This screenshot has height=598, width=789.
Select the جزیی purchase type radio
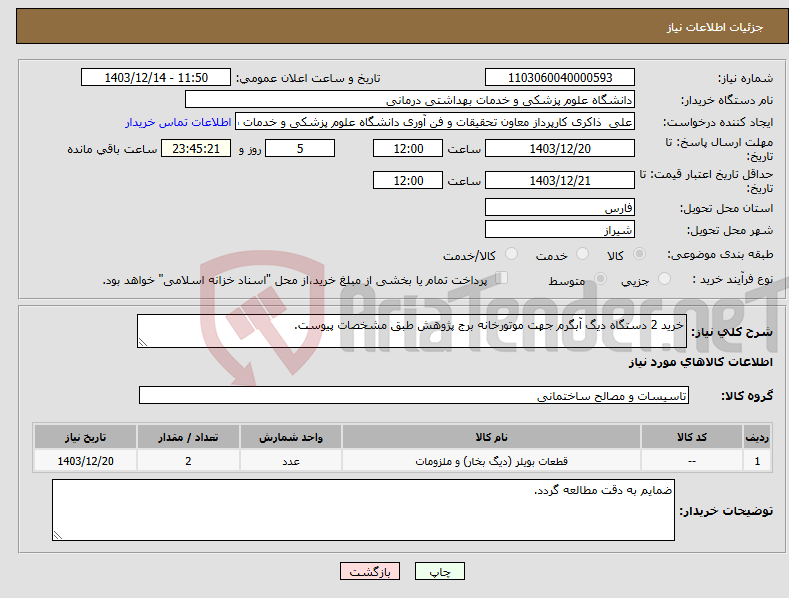664,279
